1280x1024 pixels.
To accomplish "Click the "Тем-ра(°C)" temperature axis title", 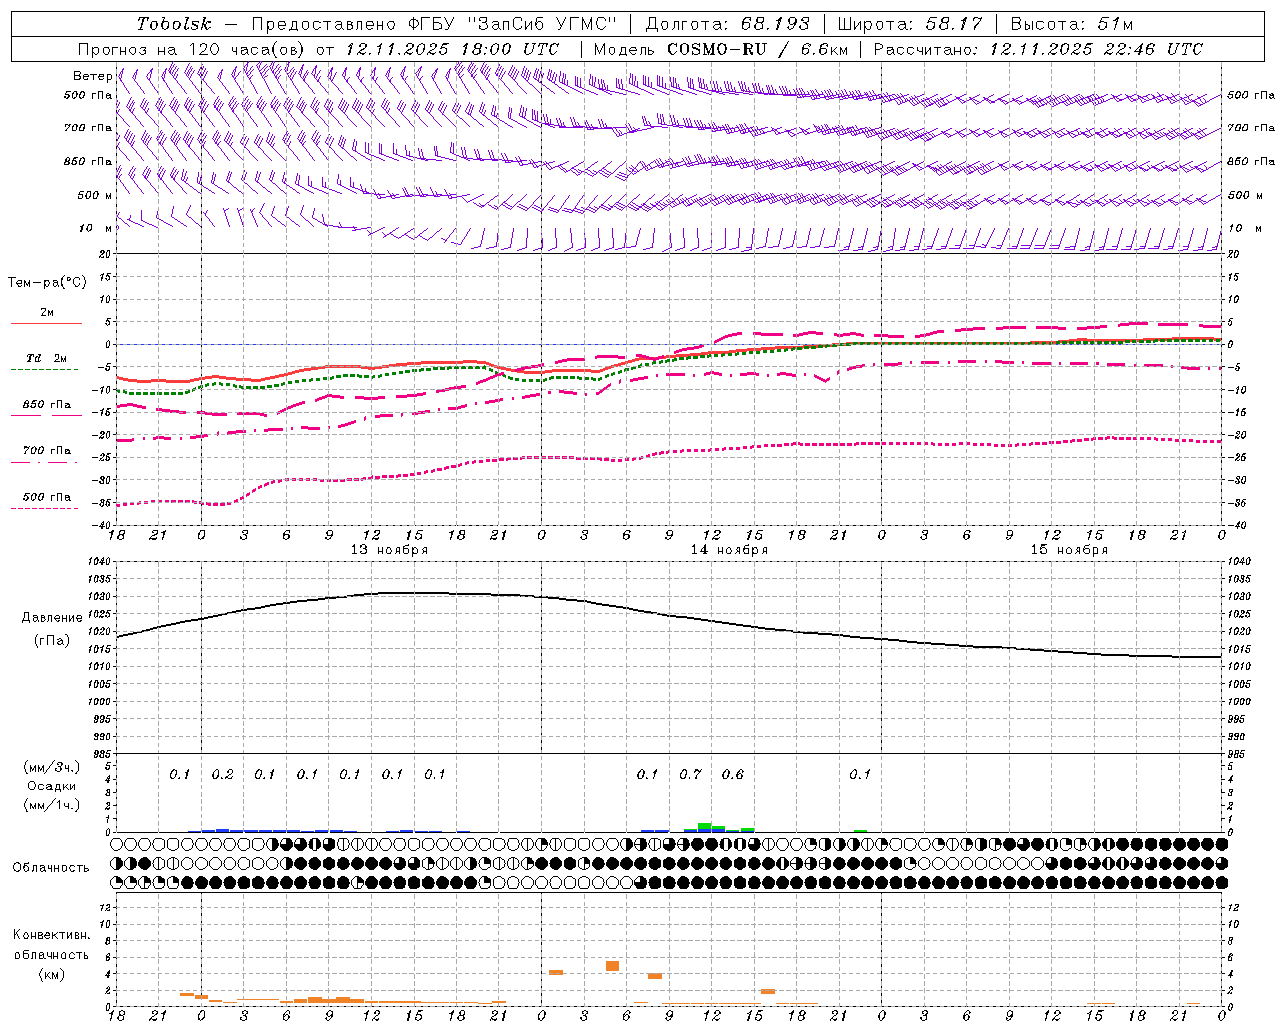I will [47, 283].
